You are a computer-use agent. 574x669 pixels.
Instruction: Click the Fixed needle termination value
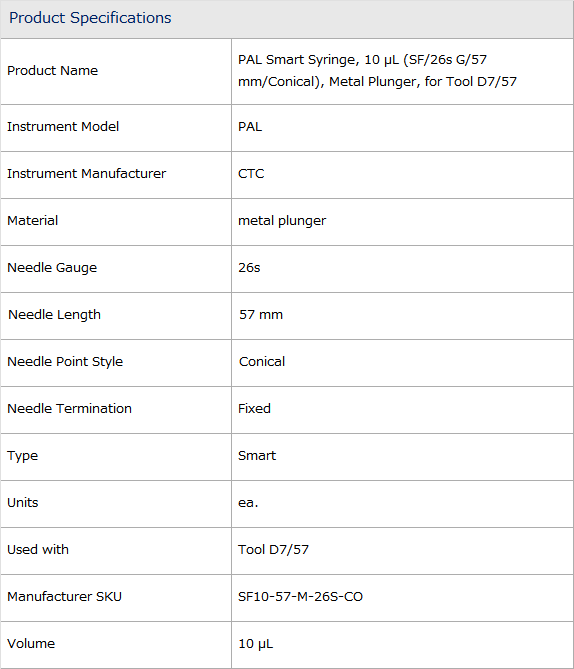[x=254, y=408]
